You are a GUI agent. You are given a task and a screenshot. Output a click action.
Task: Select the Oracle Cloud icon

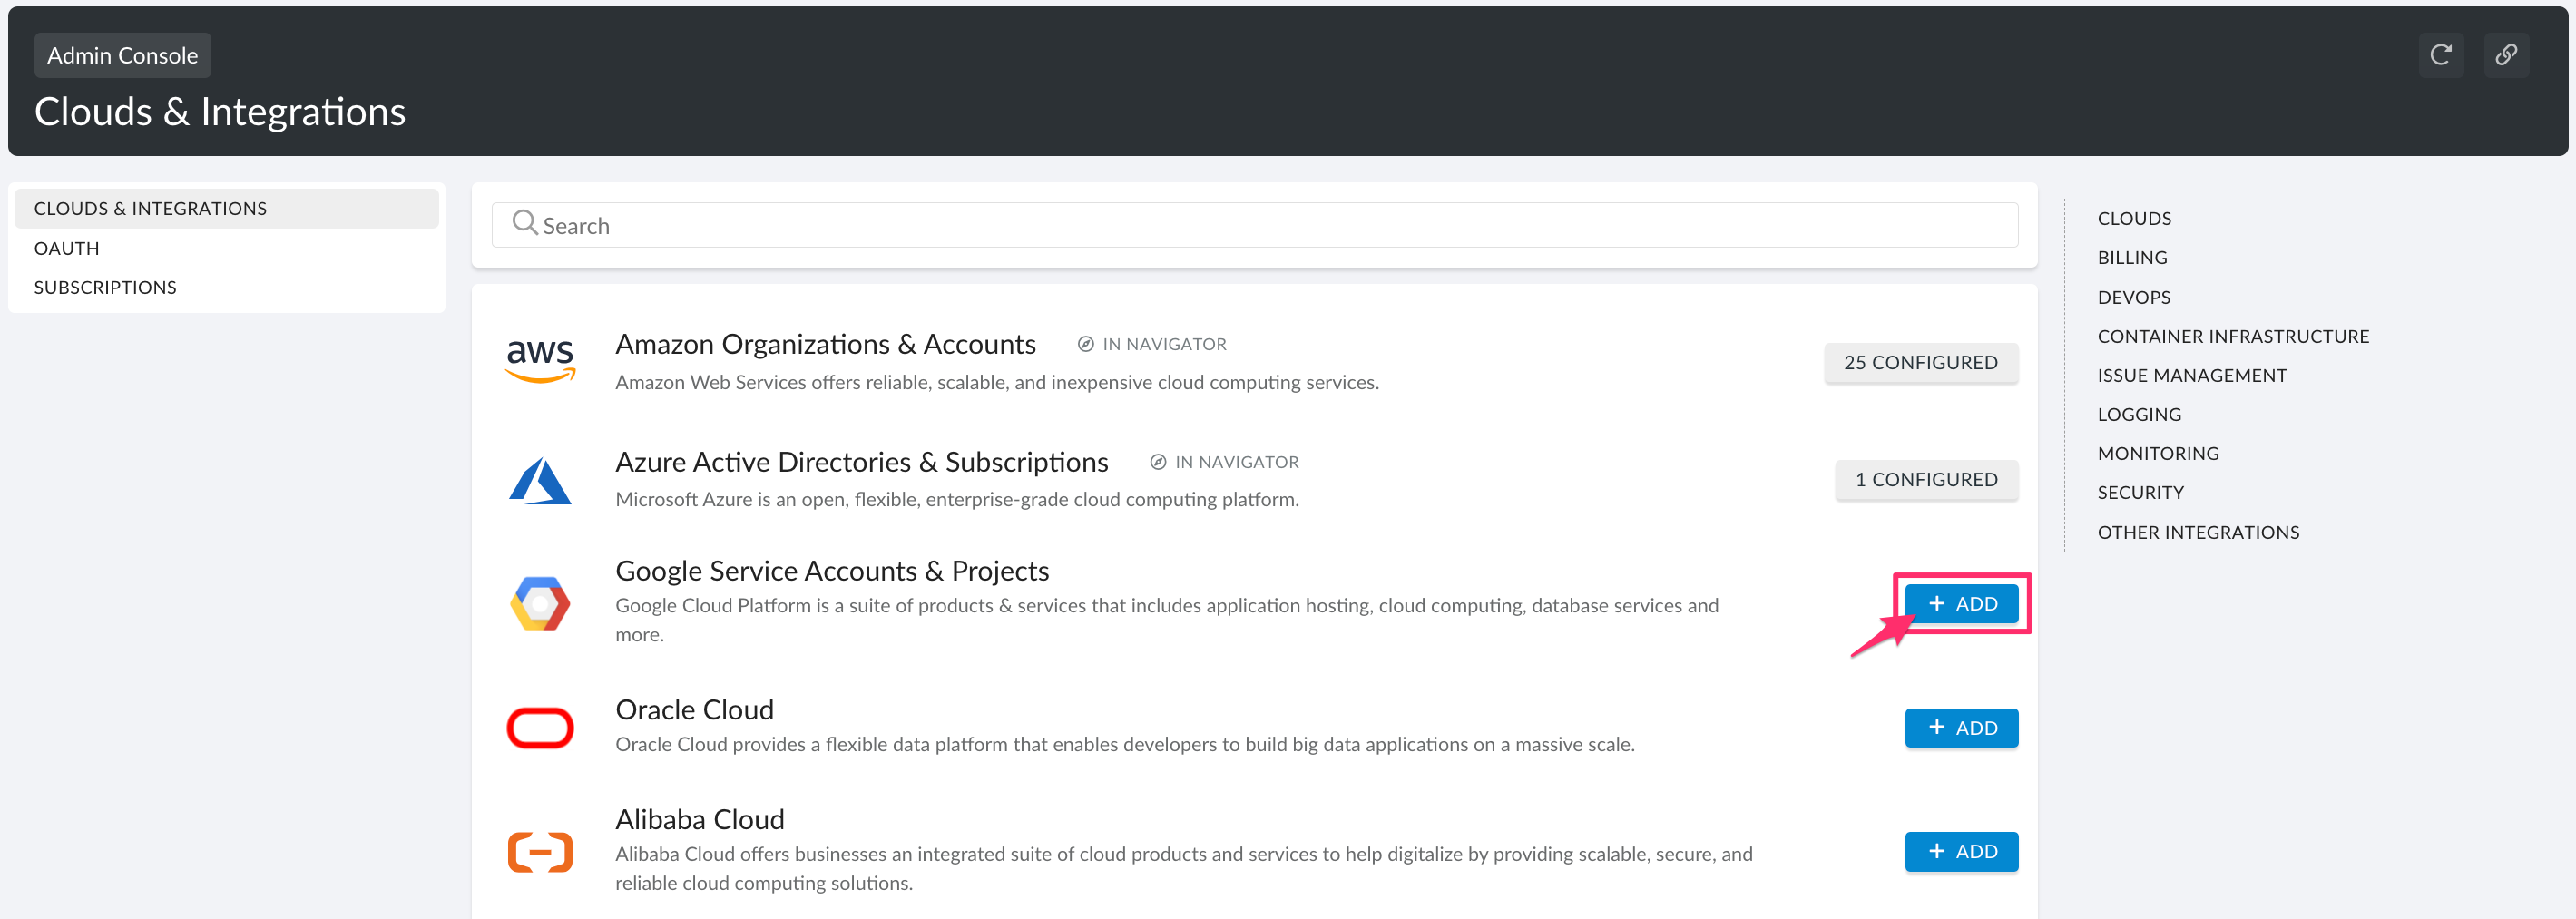(x=540, y=727)
